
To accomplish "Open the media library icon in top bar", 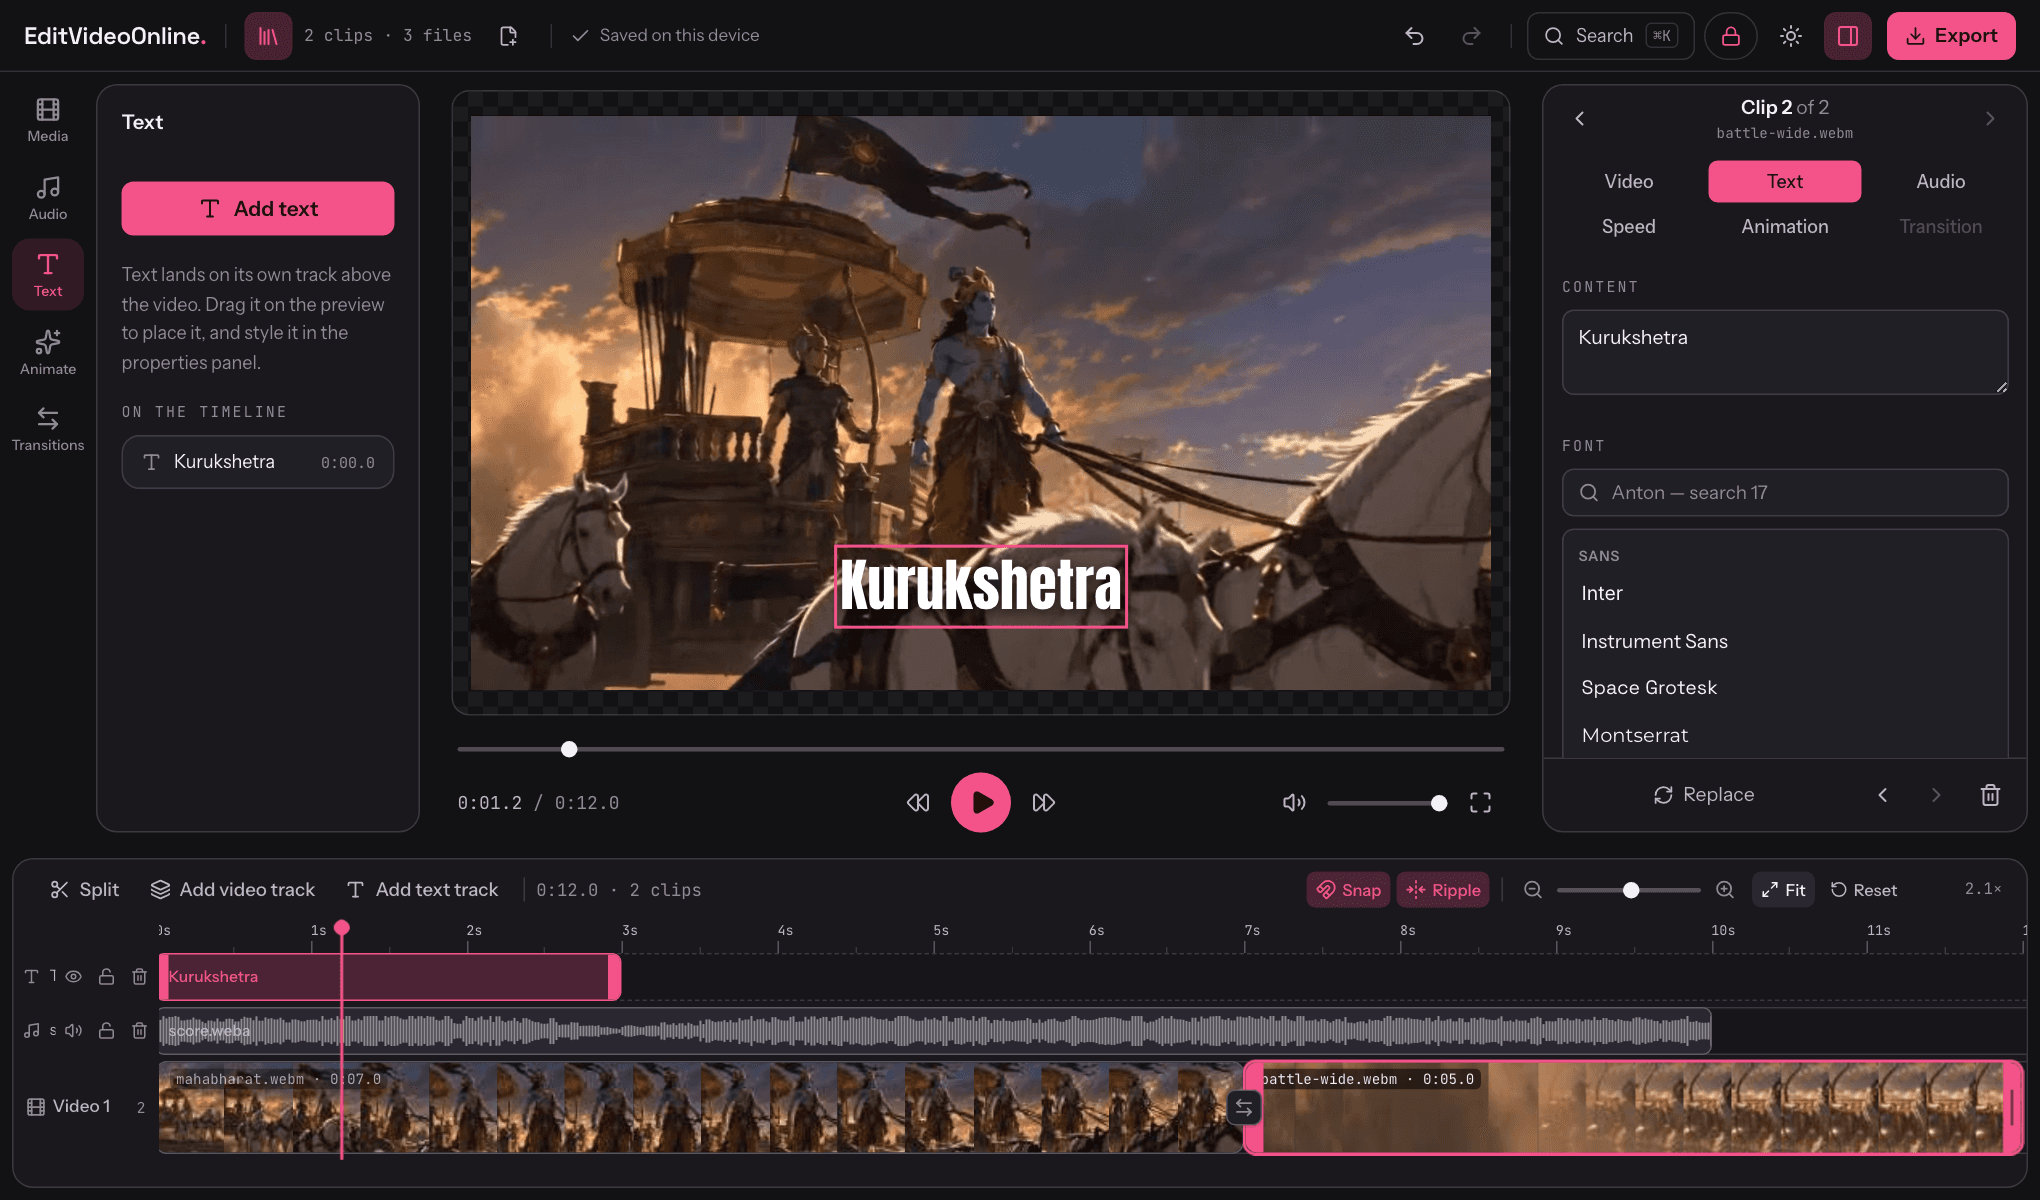I will (x=268, y=36).
